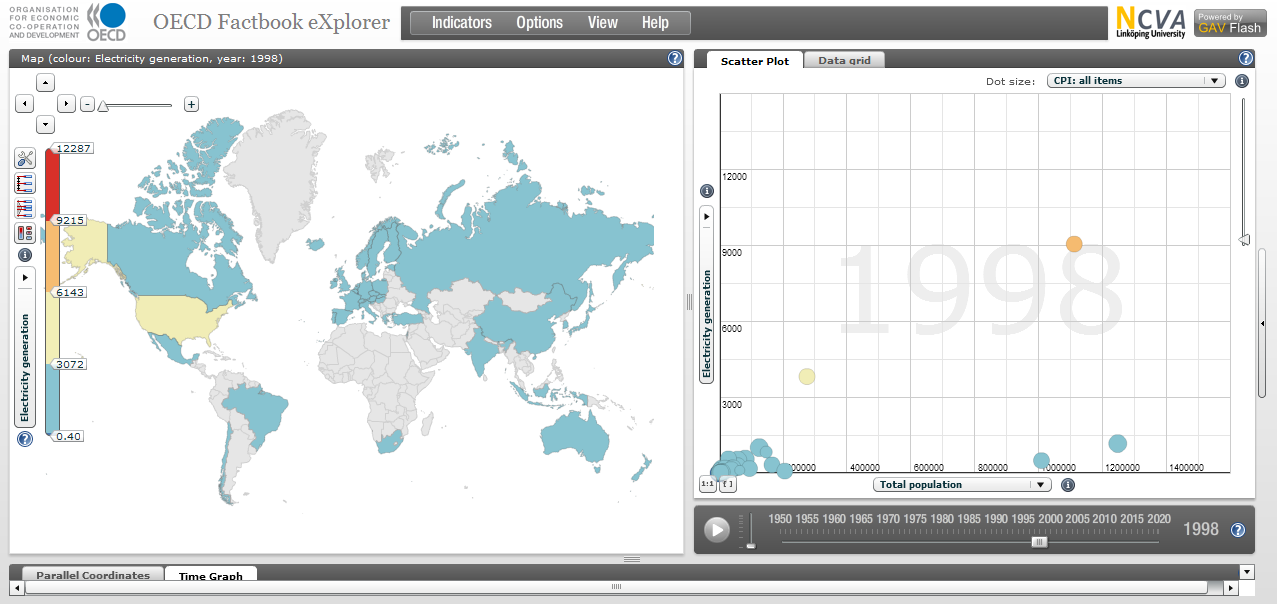The width and height of the screenshot is (1277, 604).
Task: Click the animation speed slider handle
Action: tap(751, 545)
